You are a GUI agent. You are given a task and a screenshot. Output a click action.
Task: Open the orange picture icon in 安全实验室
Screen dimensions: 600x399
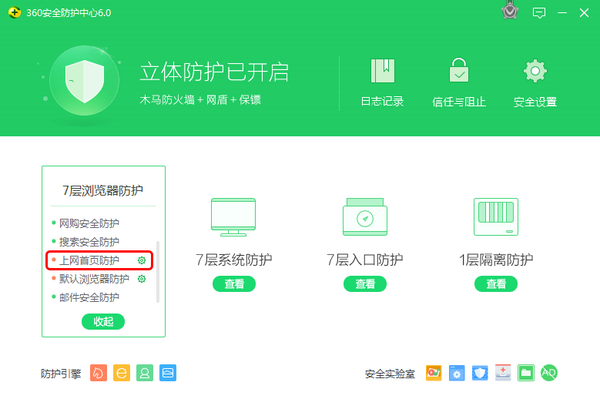click(x=434, y=373)
